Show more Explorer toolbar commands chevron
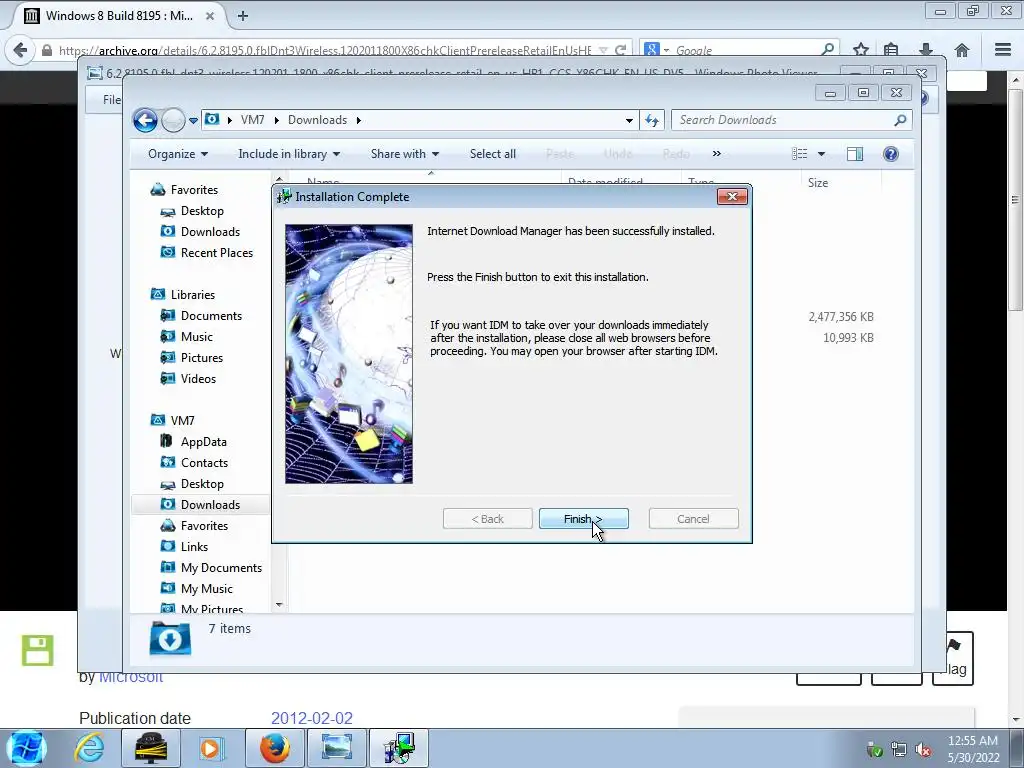Screen dimensions: 1024x768 pyautogui.click(x=716, y=154)
